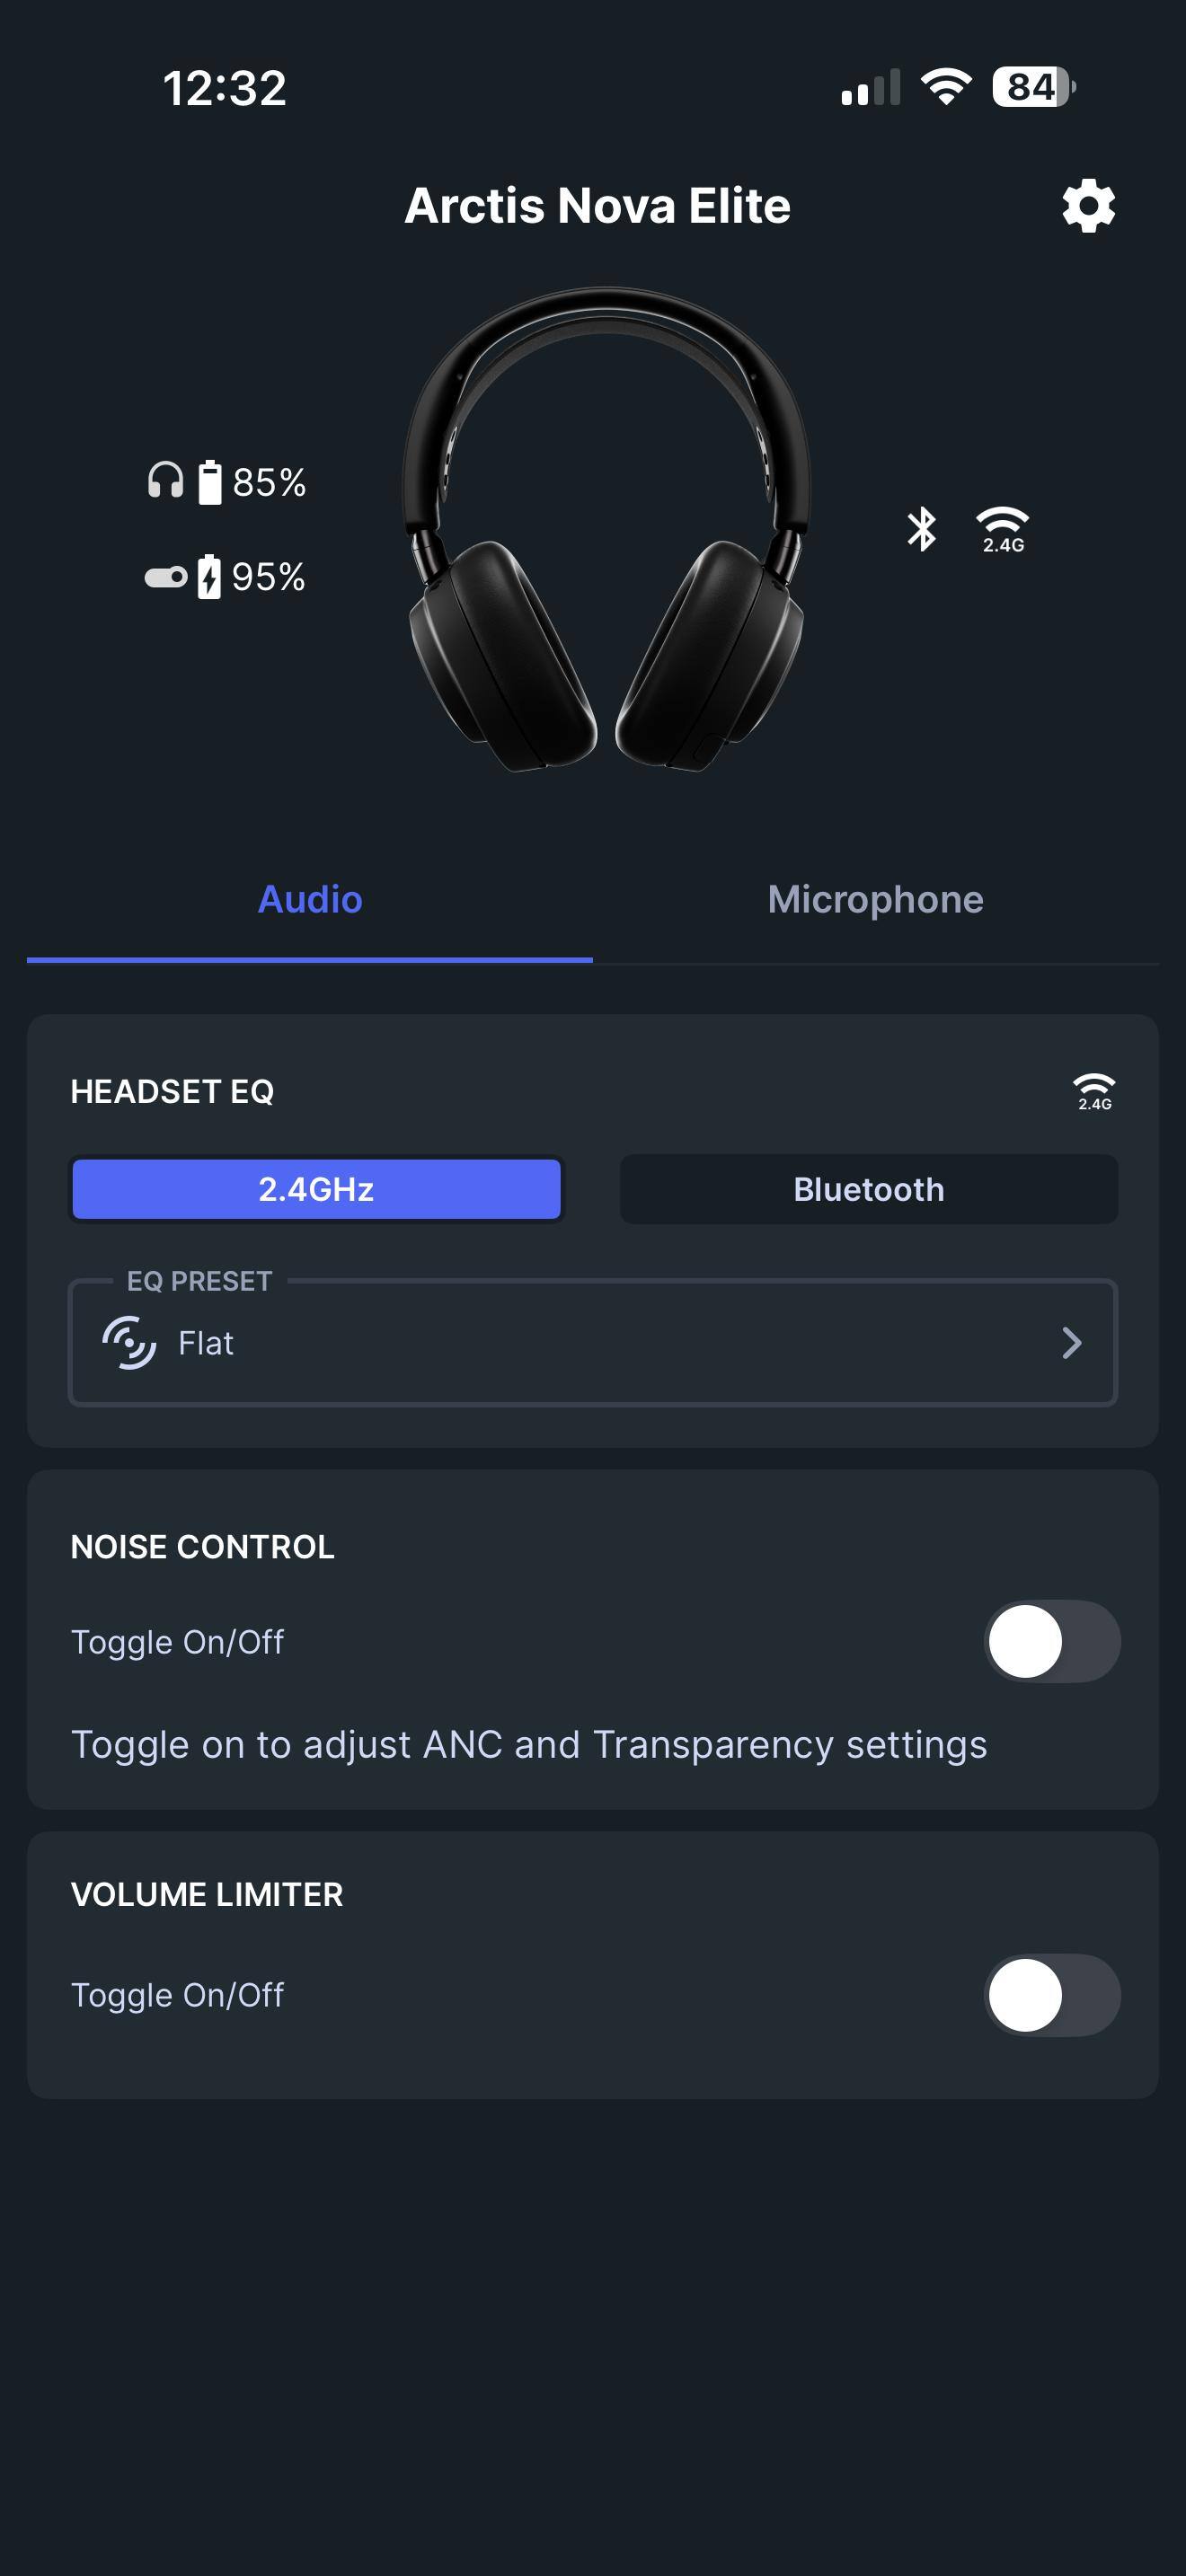
Task: Switch to the Microphone tab
Action: [875, 899]
